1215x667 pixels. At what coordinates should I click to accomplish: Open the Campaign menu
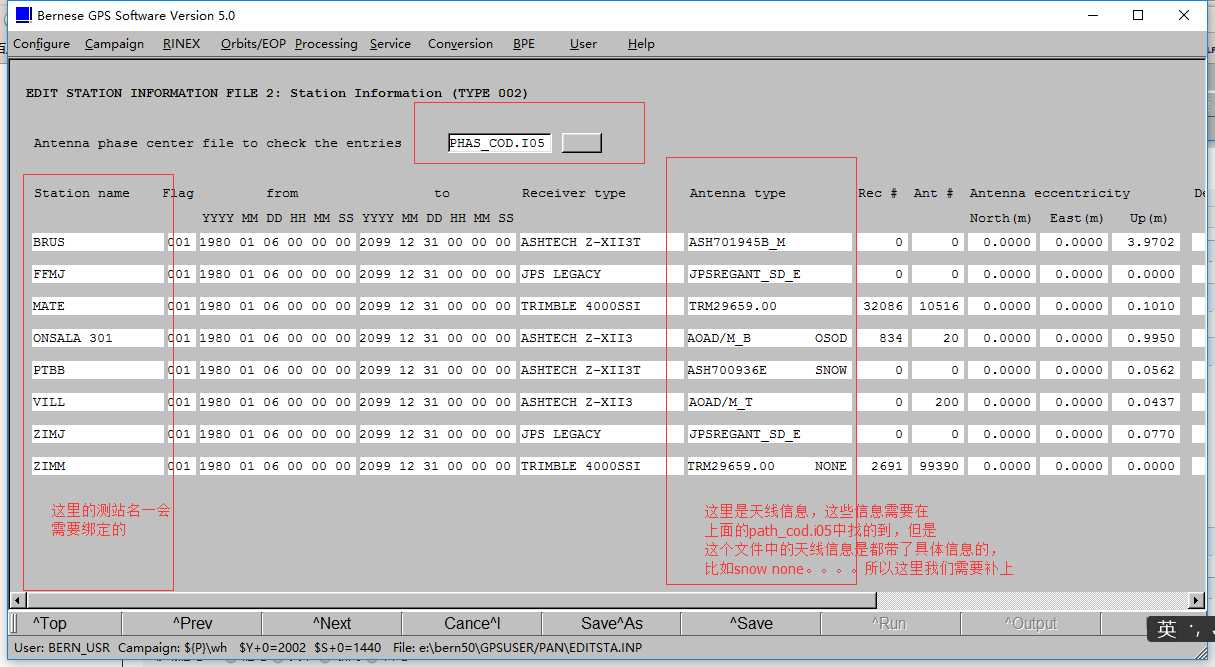click(114, 44)
